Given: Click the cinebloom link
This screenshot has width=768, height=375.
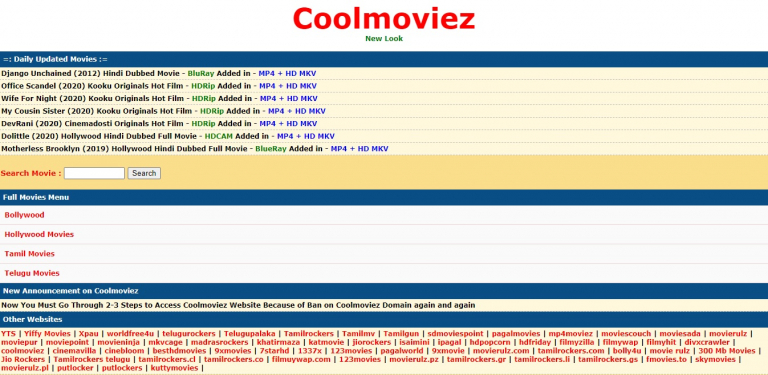Looking at the screenshot, I should (x=124, y=351).
